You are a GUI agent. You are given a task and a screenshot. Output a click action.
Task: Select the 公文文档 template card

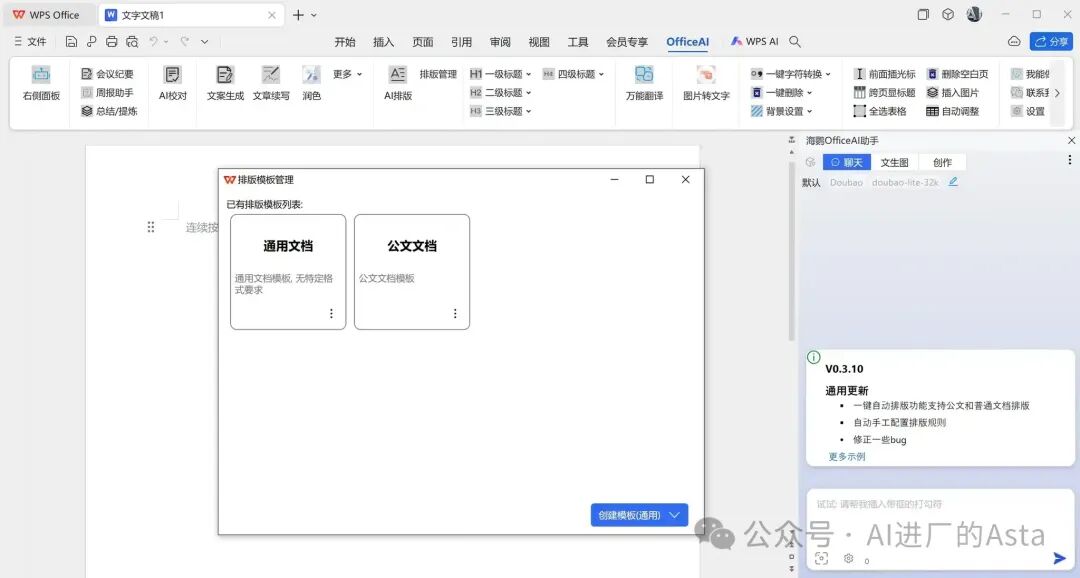[x=412, y=271]
